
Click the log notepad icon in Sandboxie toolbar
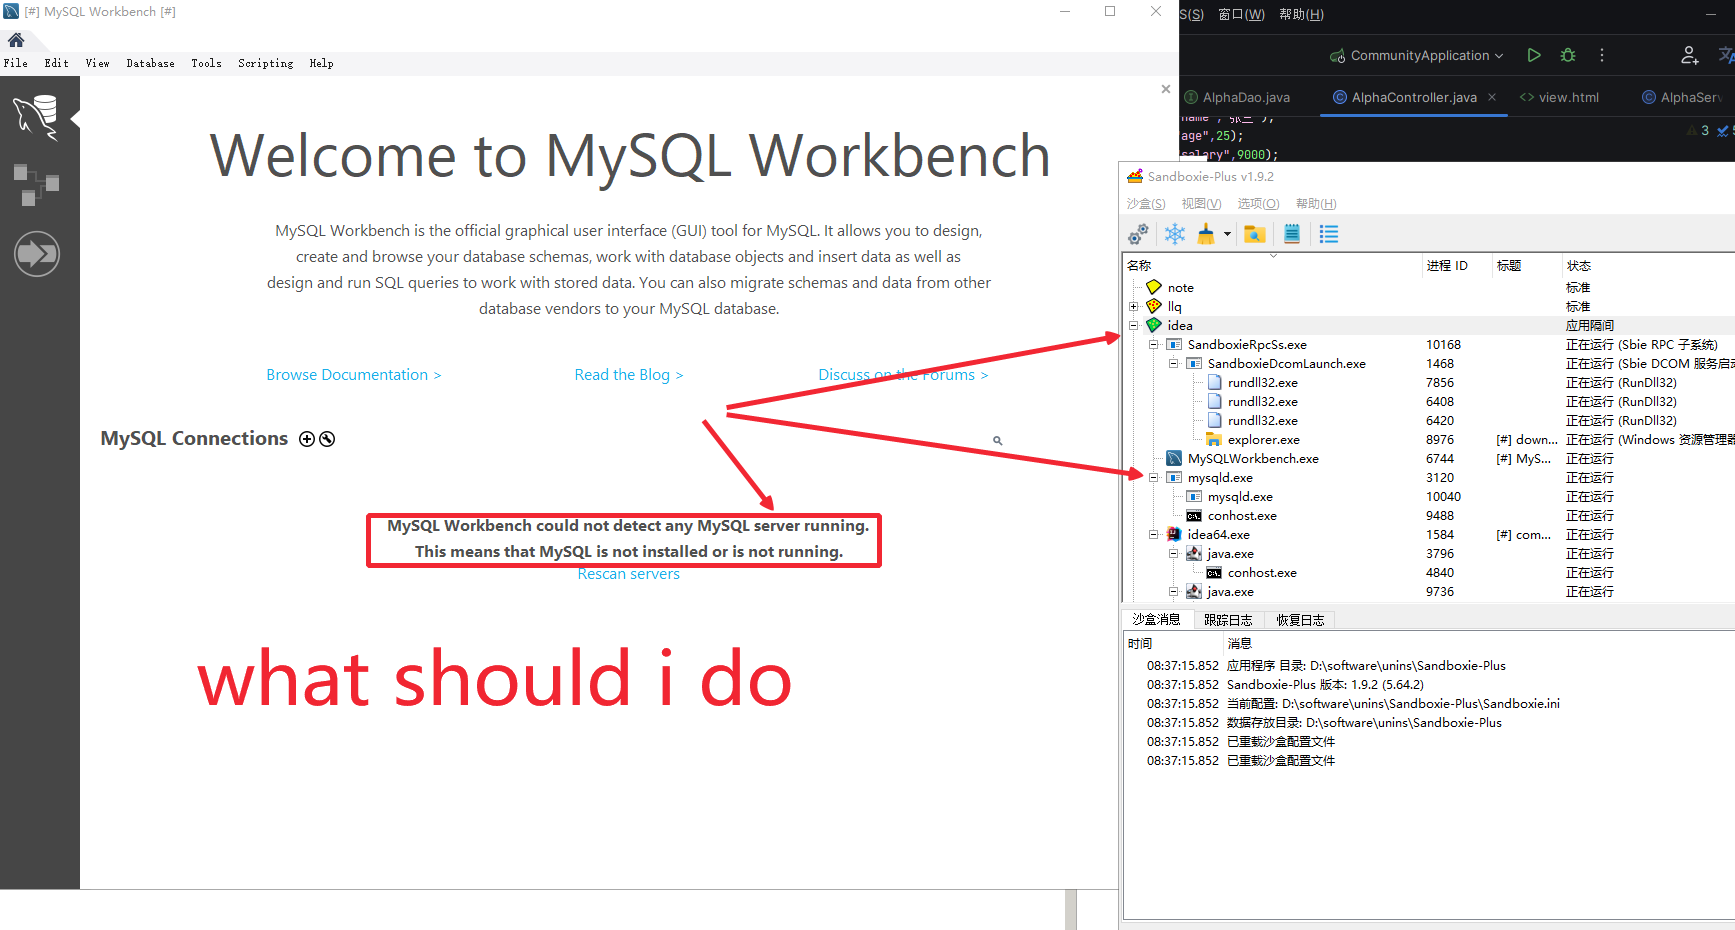pos(1291,233)
